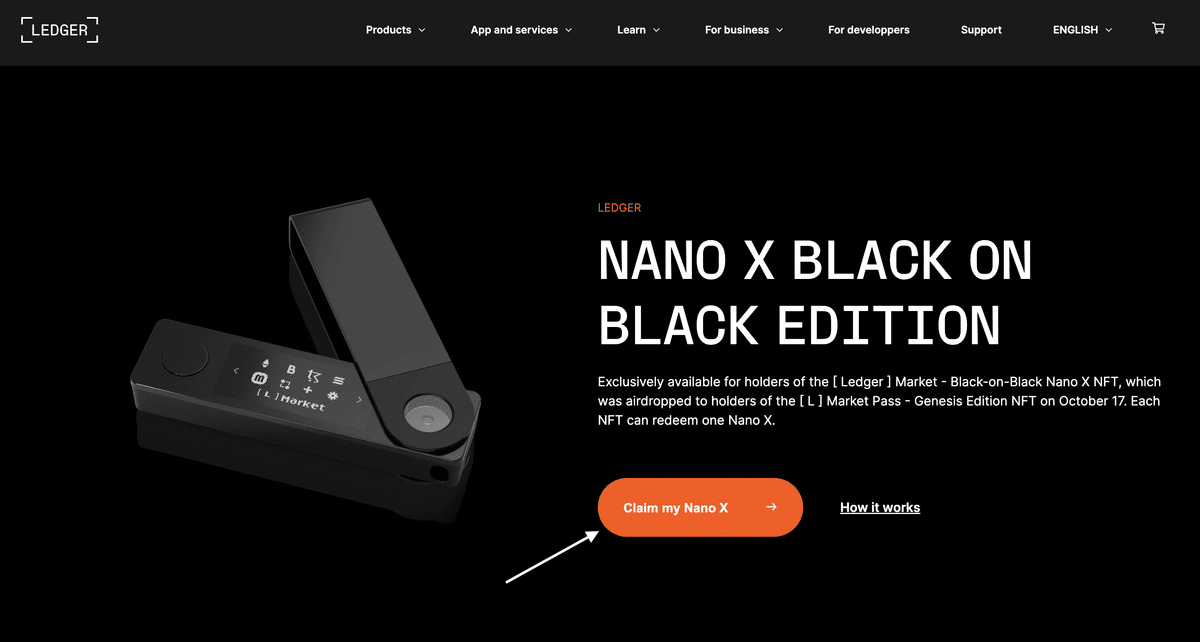Click the Claim my Nano X text
The width and height of the screenshot is (1200, 642).
tap(676, 508)
